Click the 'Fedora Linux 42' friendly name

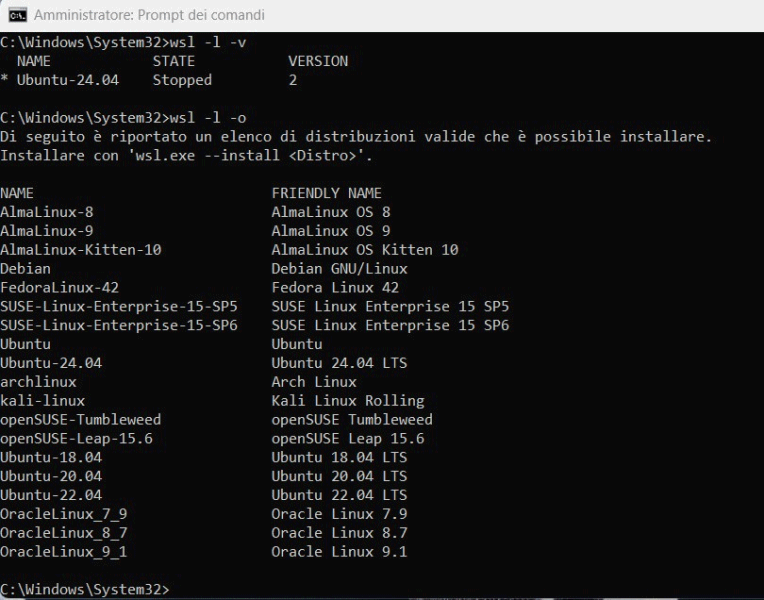(x=335, y=288)
